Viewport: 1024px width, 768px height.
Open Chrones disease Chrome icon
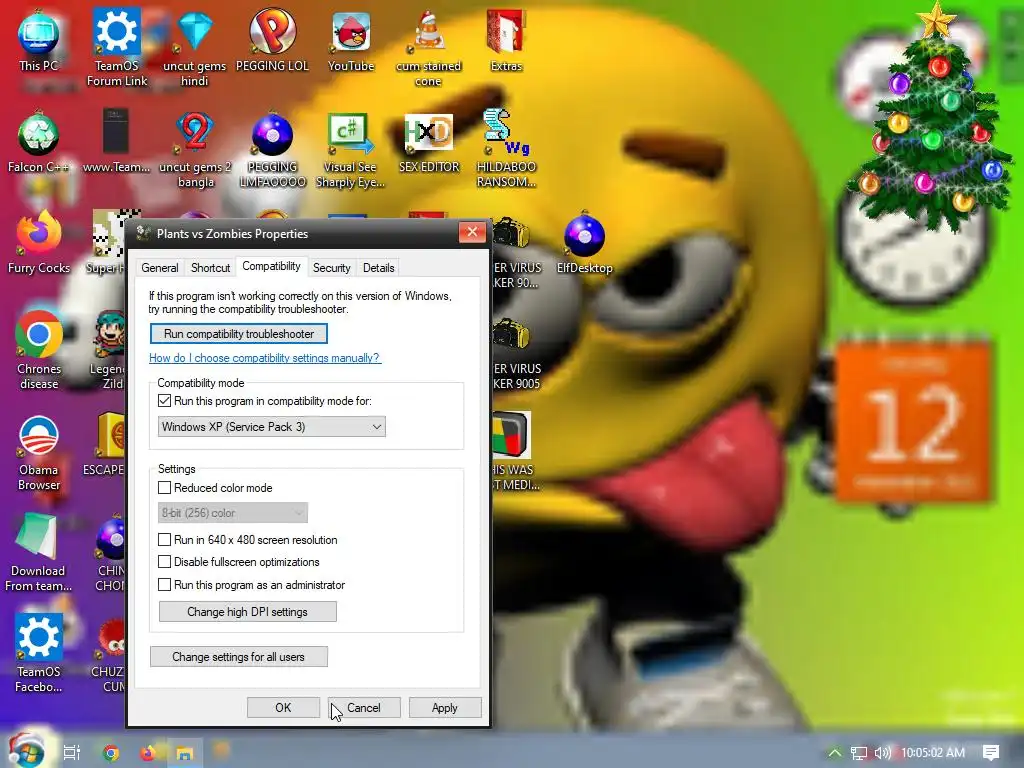(x=39, y=351)
